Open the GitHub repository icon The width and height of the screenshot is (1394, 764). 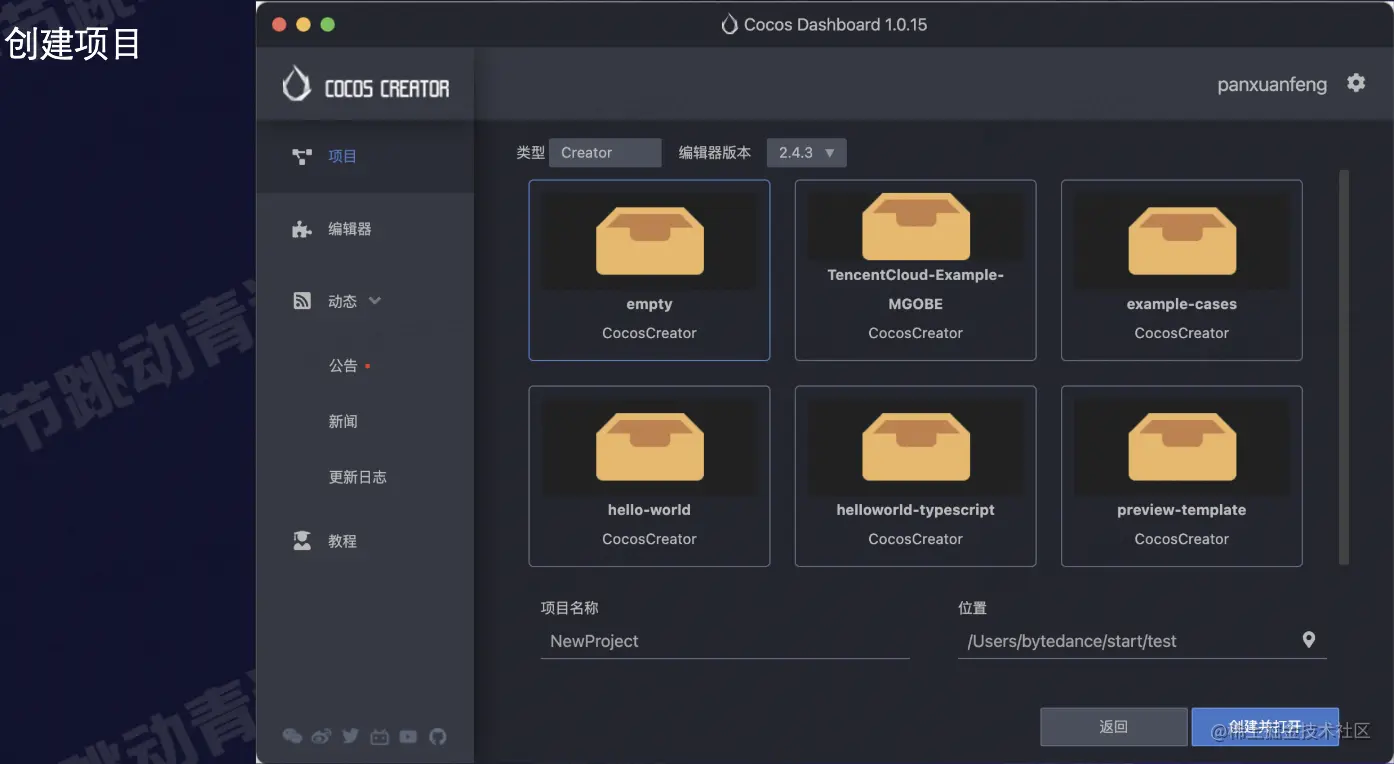(437, 736)
